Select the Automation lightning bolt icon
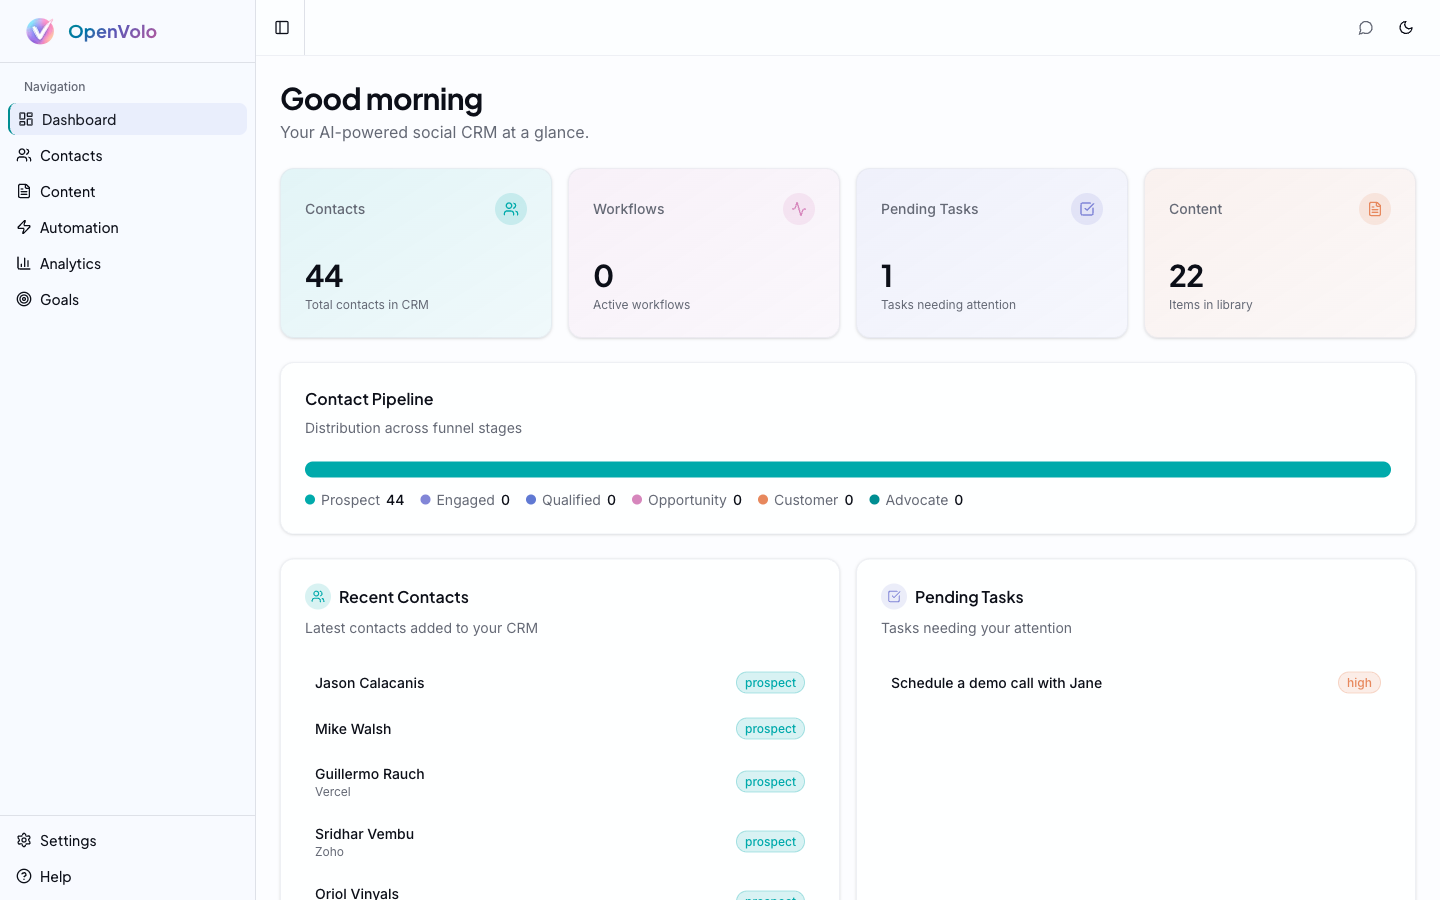Viewport: 1440px width, 900px height. coord(24,227)
